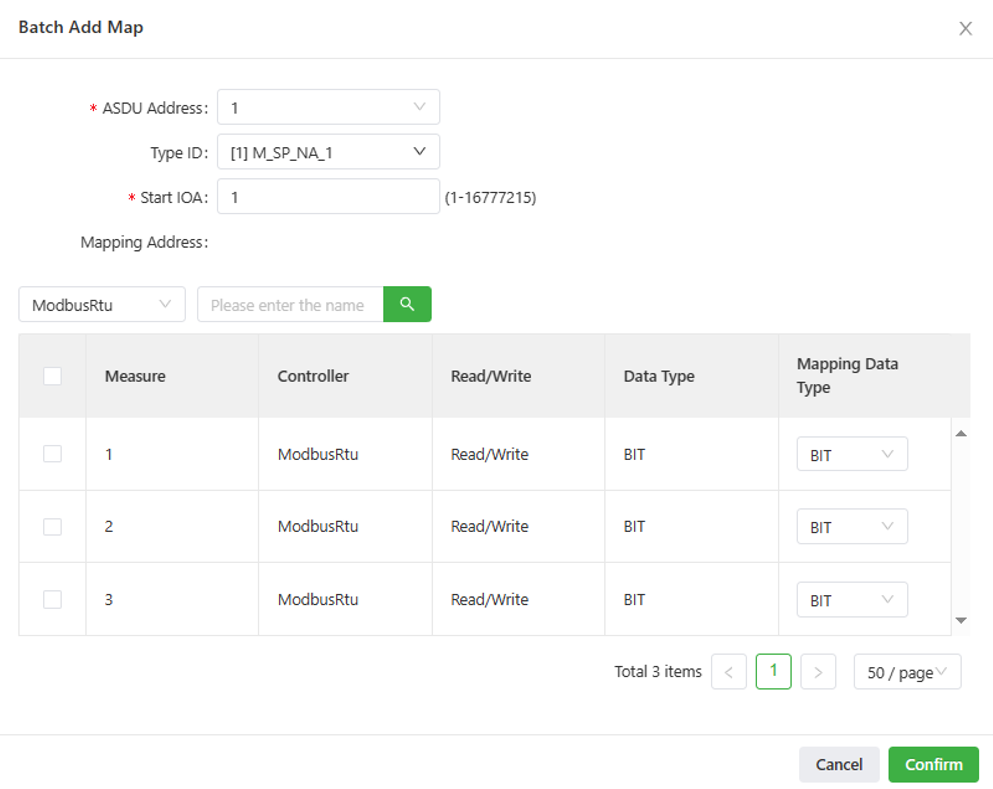Screen dimensions: 993x789
Task: Select the checkbox for Measure 3
Action: [x=53, y=600]
